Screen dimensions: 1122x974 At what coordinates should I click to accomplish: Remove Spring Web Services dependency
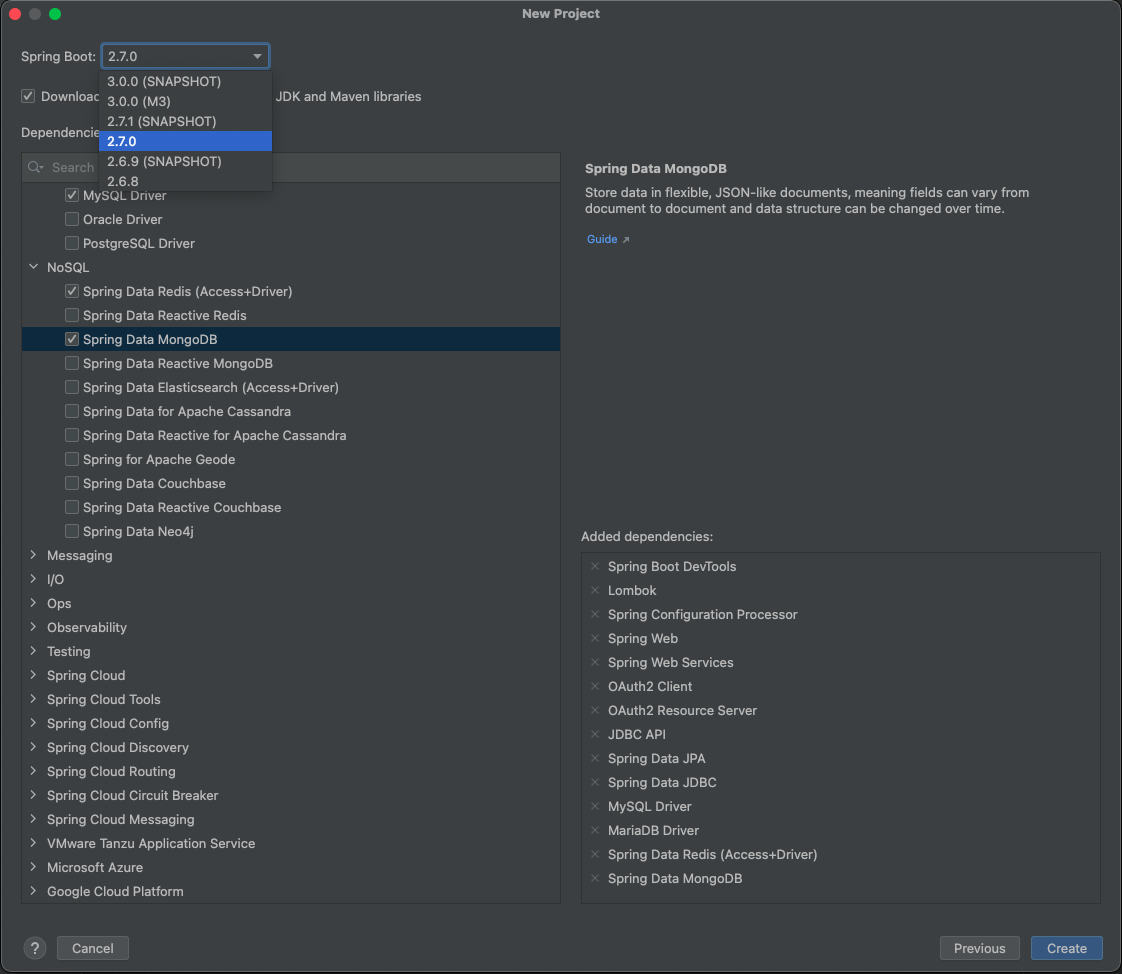coord(595,662)
